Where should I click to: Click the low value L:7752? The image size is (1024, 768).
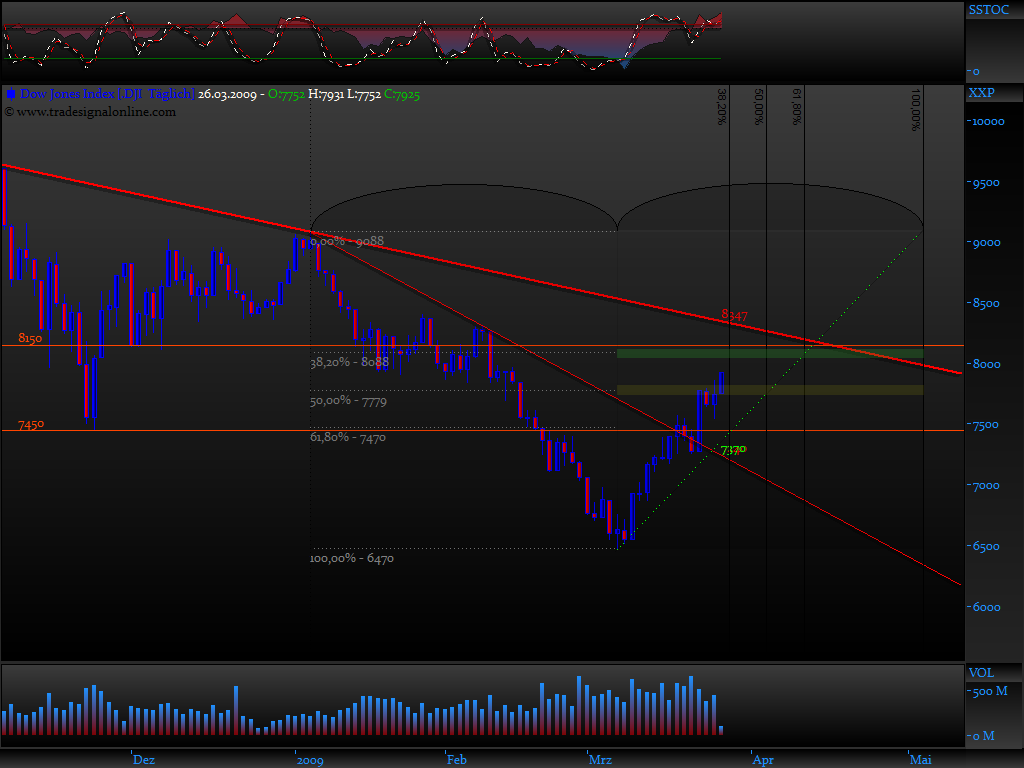364,94
